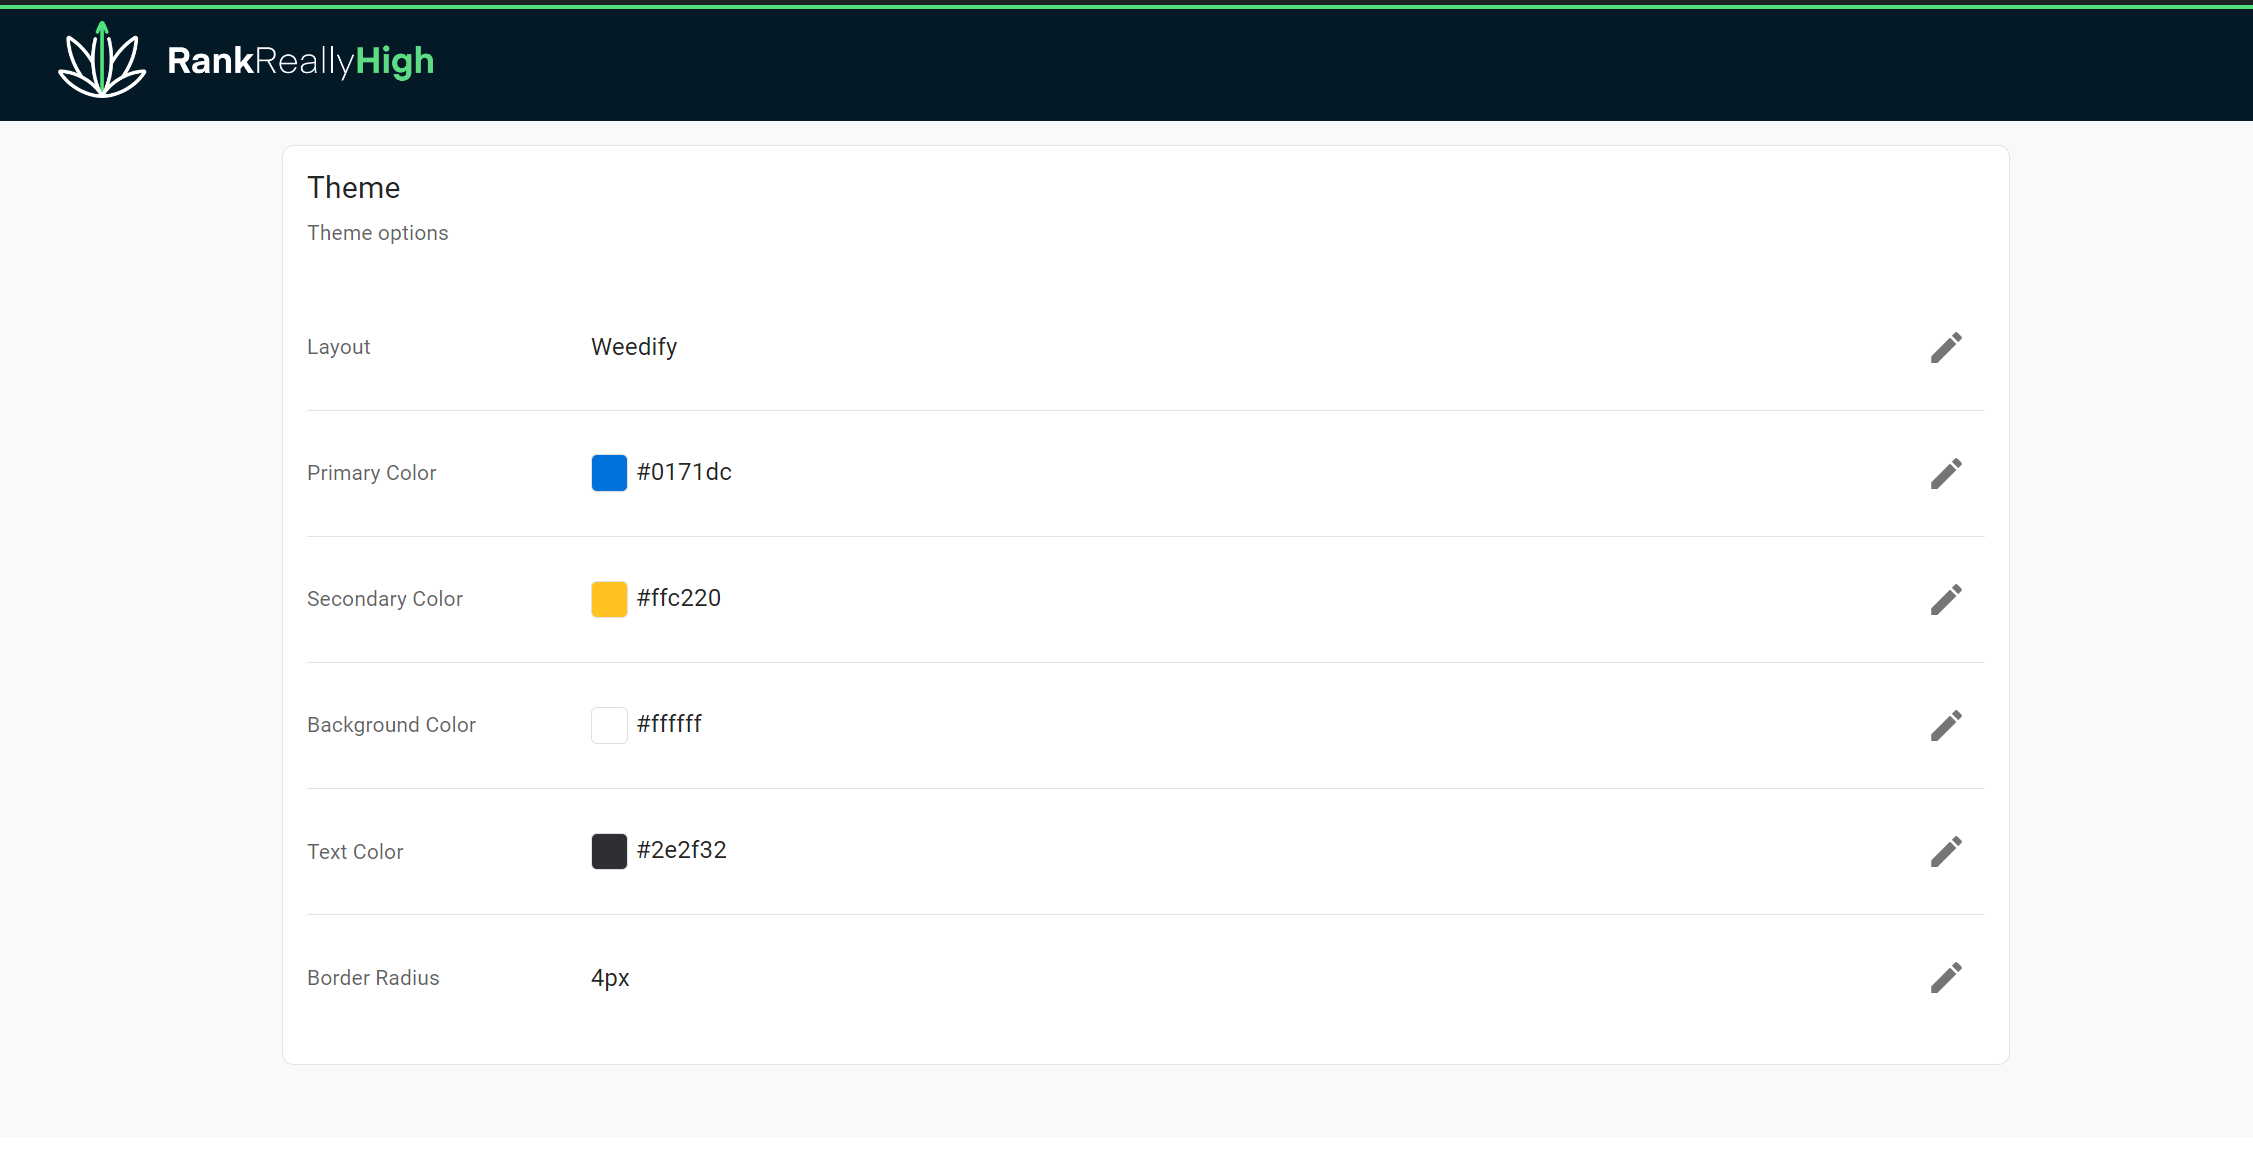Click the blue Primary Color swatch
This screenshot has width=2253, height=1166.
pos(609,473)
